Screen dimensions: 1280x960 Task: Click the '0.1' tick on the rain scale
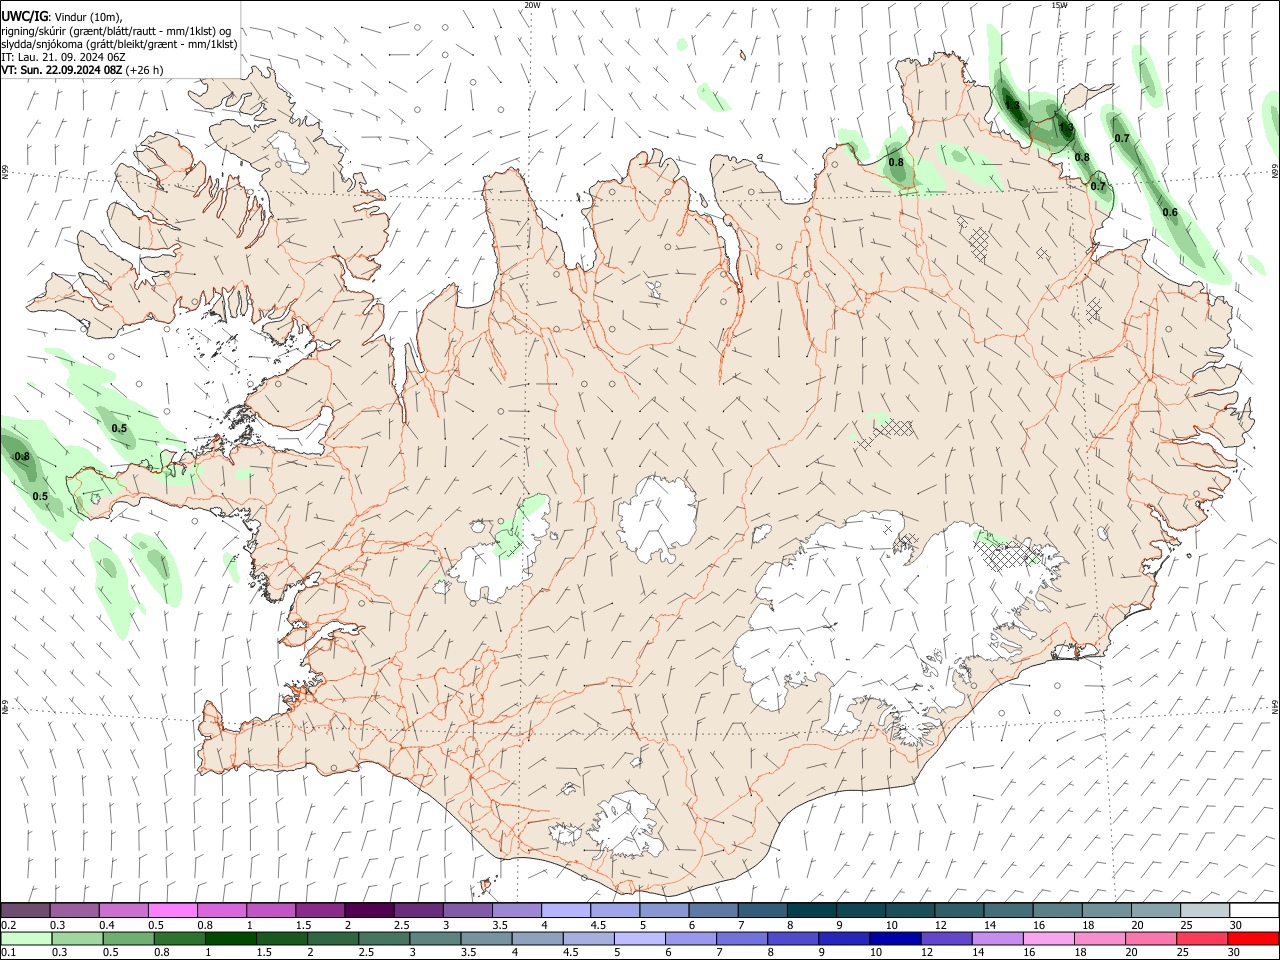click(8, 952)
